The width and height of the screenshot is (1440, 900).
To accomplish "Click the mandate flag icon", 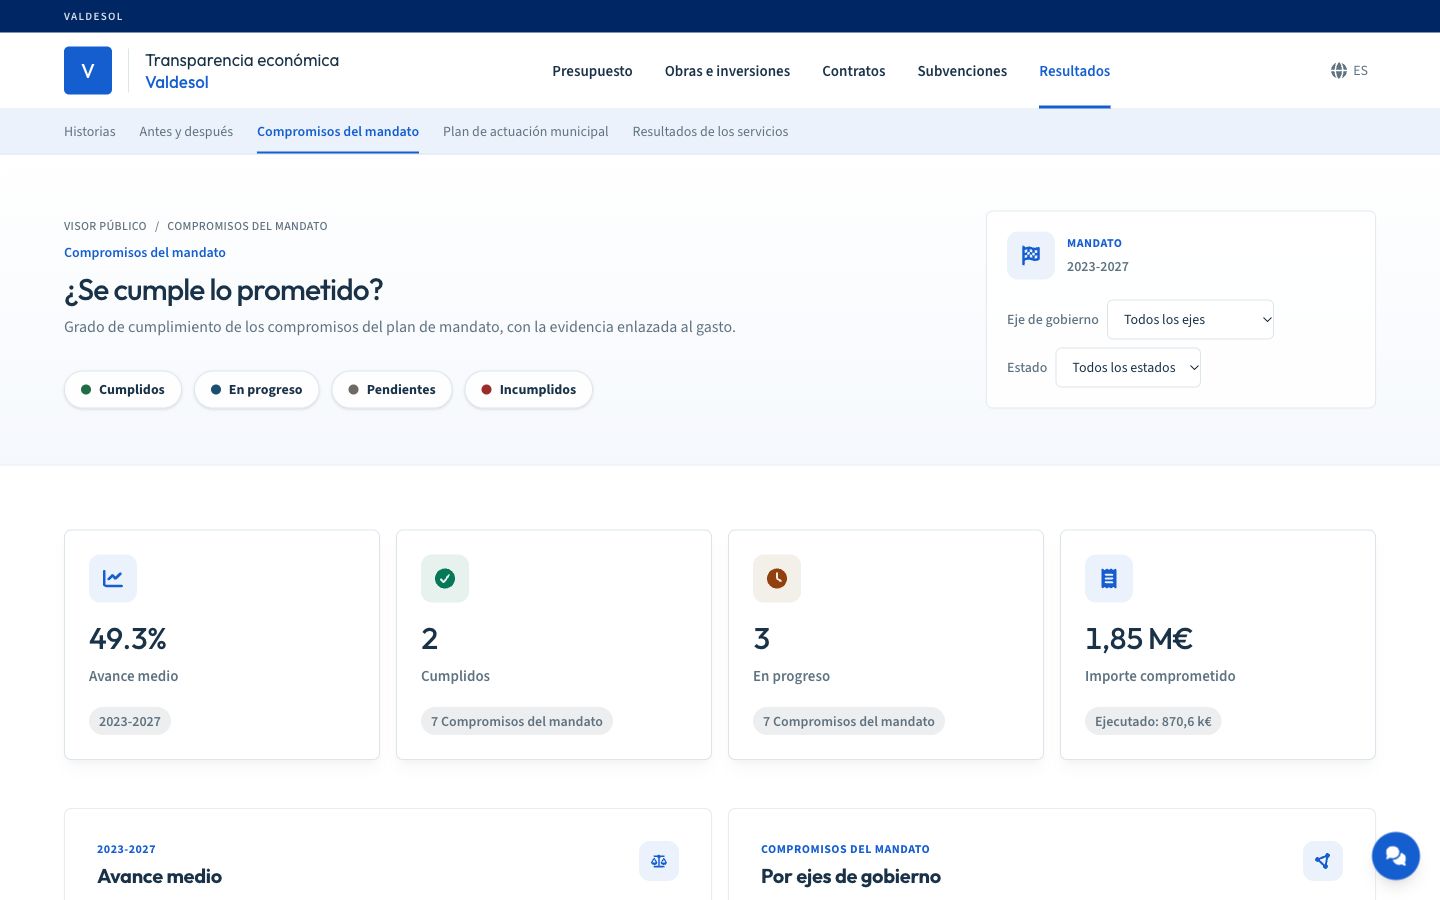I will coord(1031,255).
